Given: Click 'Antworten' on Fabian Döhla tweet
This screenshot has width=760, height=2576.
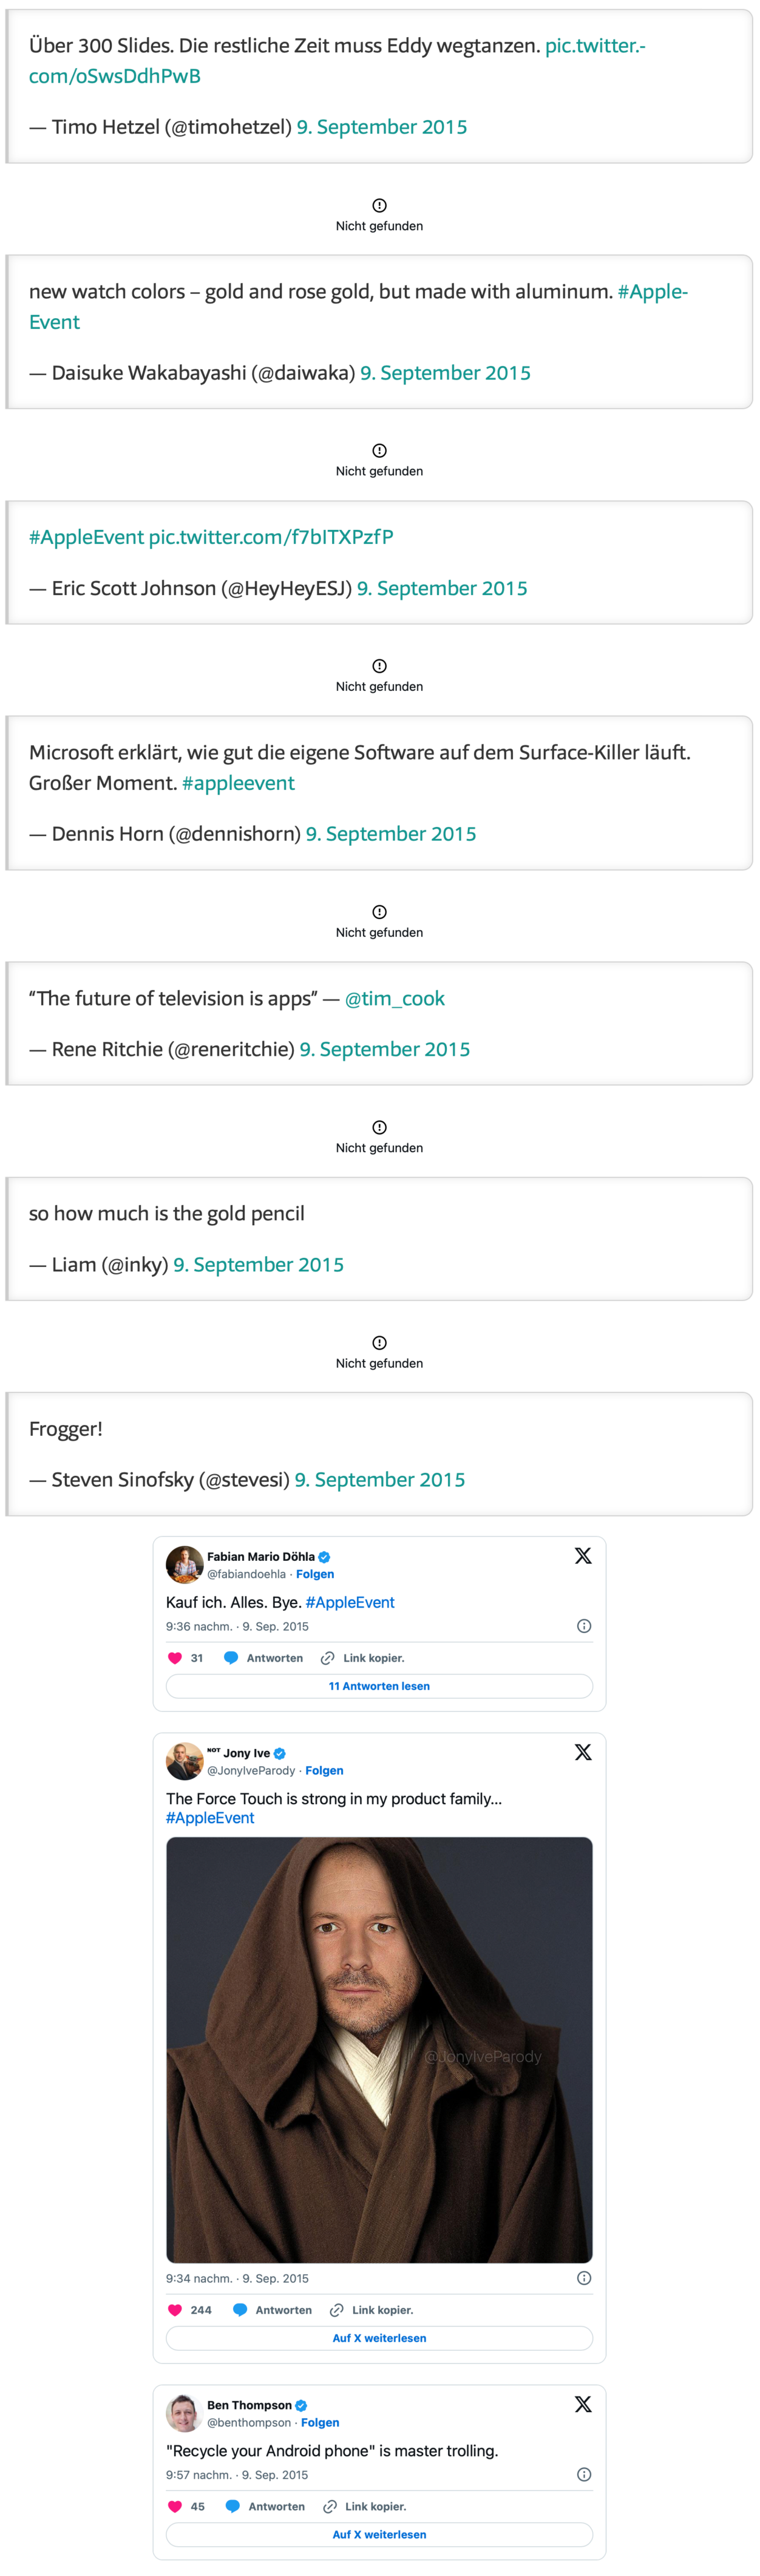Looking at the screenshot, I should pyautogui.click(x=274, y=1658).
